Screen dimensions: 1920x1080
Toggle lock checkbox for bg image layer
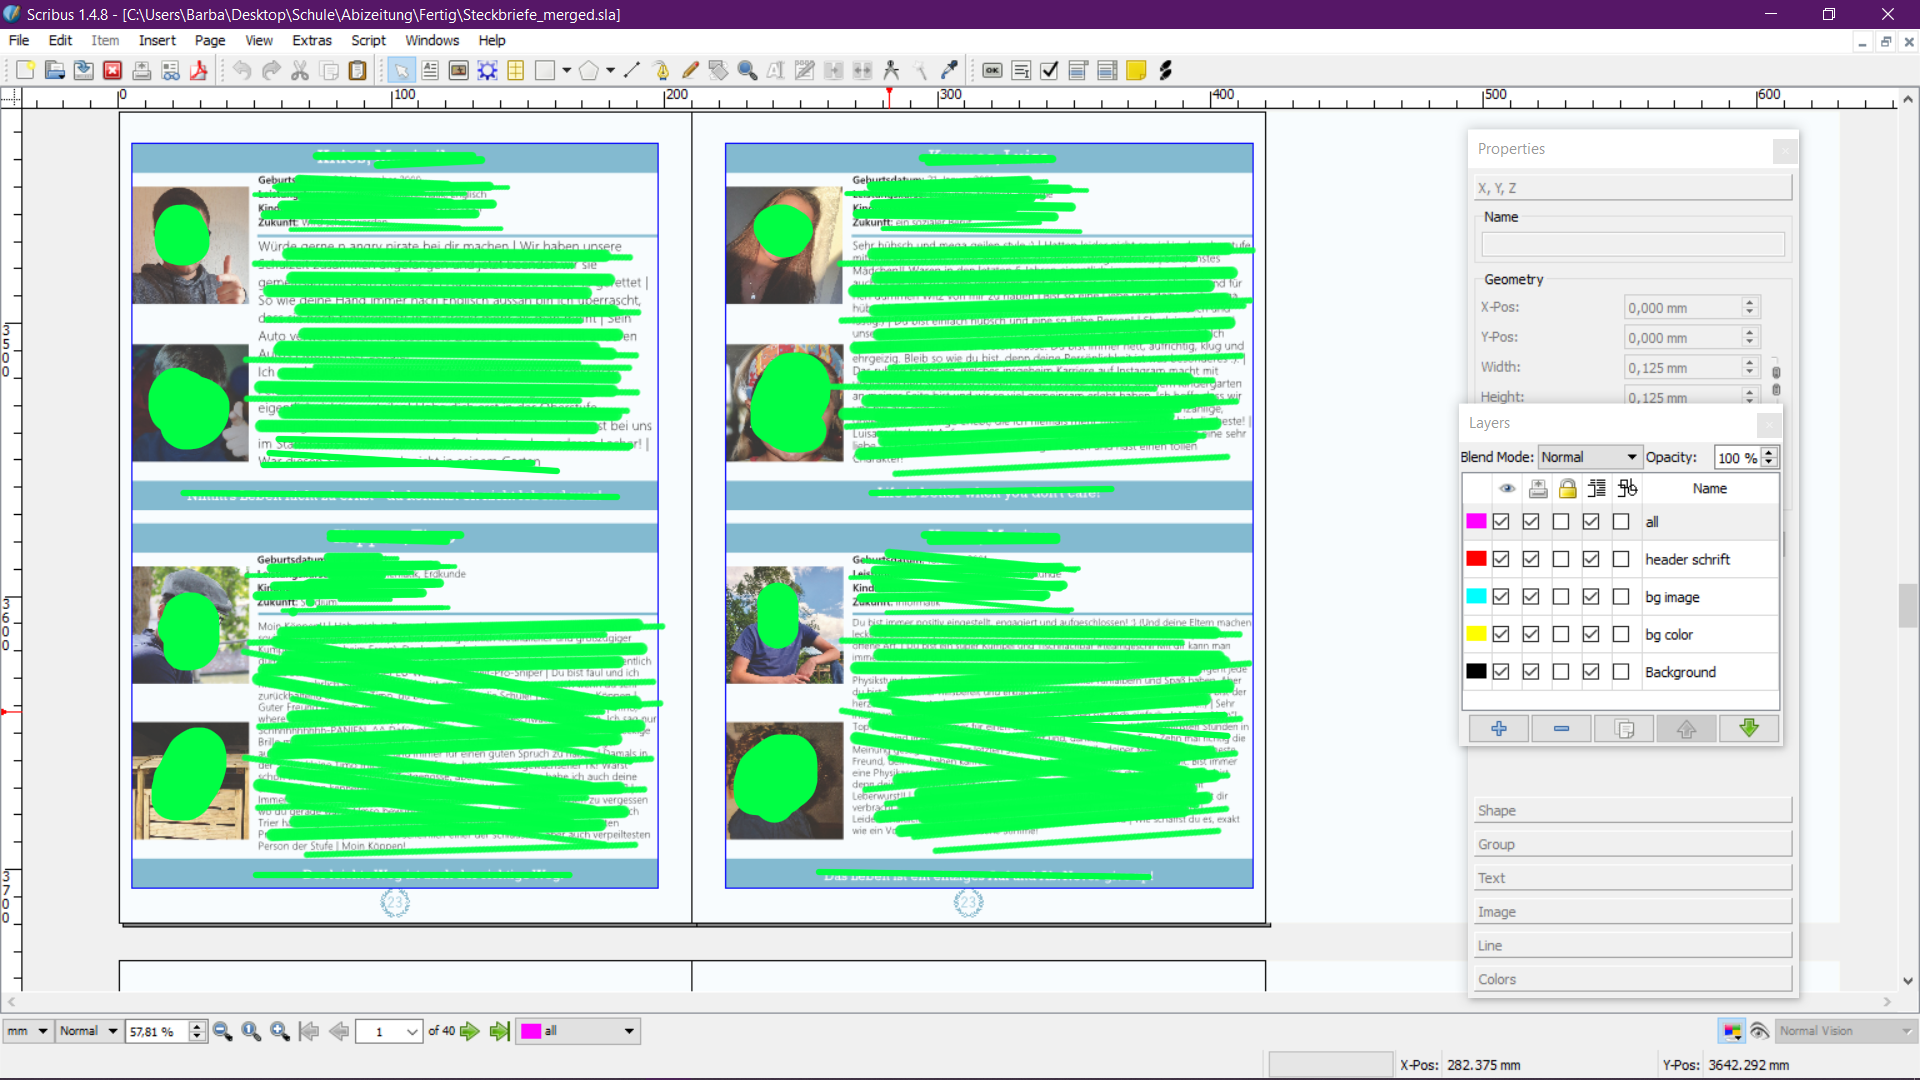pos(1561,597)
